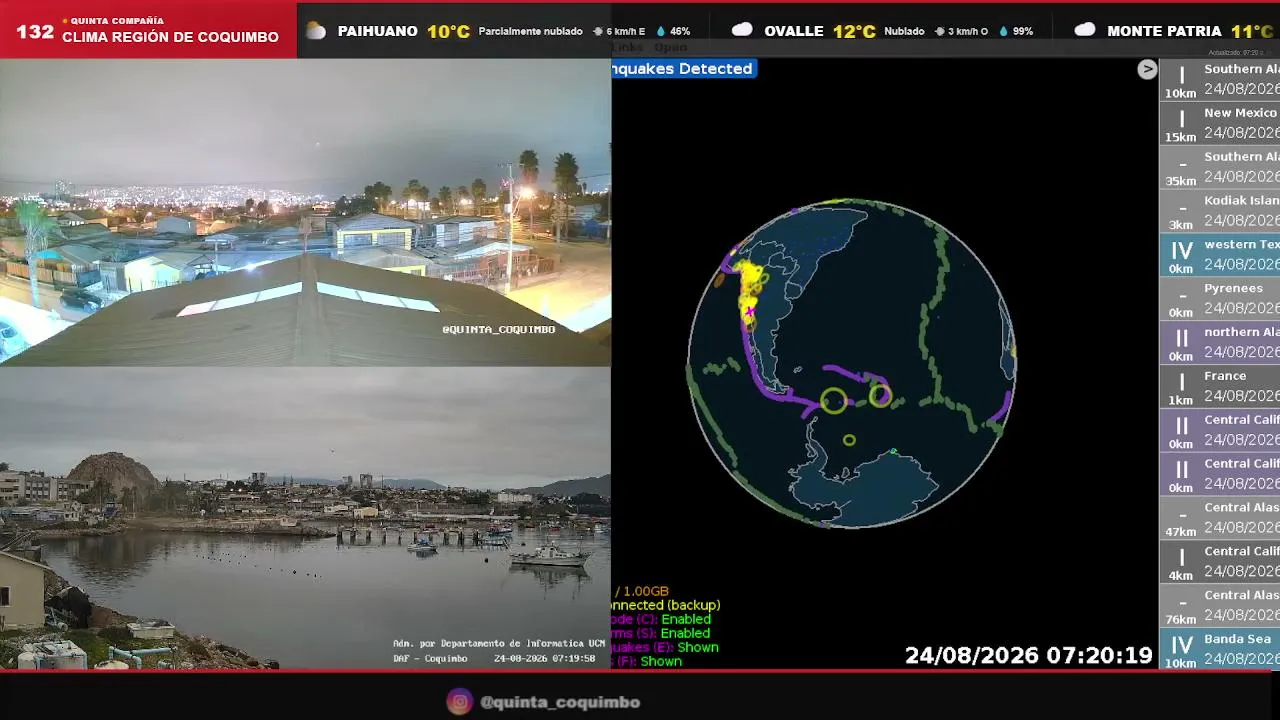Screen dimensions: 1280x720
Task: Click the 'quakes Detected' blue header label
Action: pos(684,69)
